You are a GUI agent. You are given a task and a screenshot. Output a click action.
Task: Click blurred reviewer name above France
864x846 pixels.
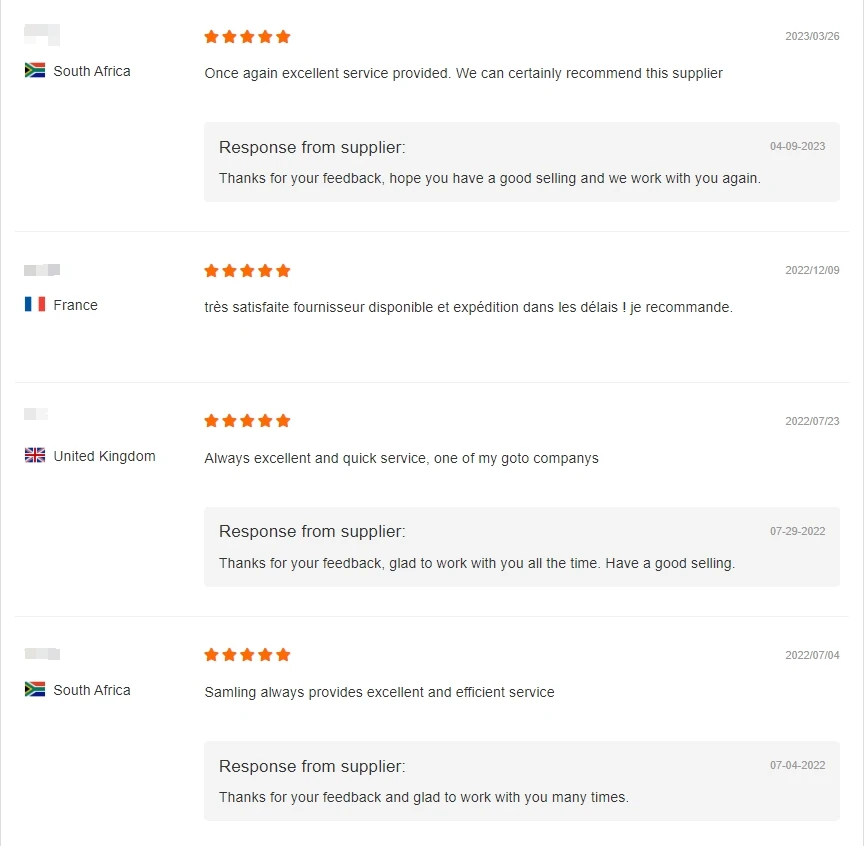click(x=42, y=270)
